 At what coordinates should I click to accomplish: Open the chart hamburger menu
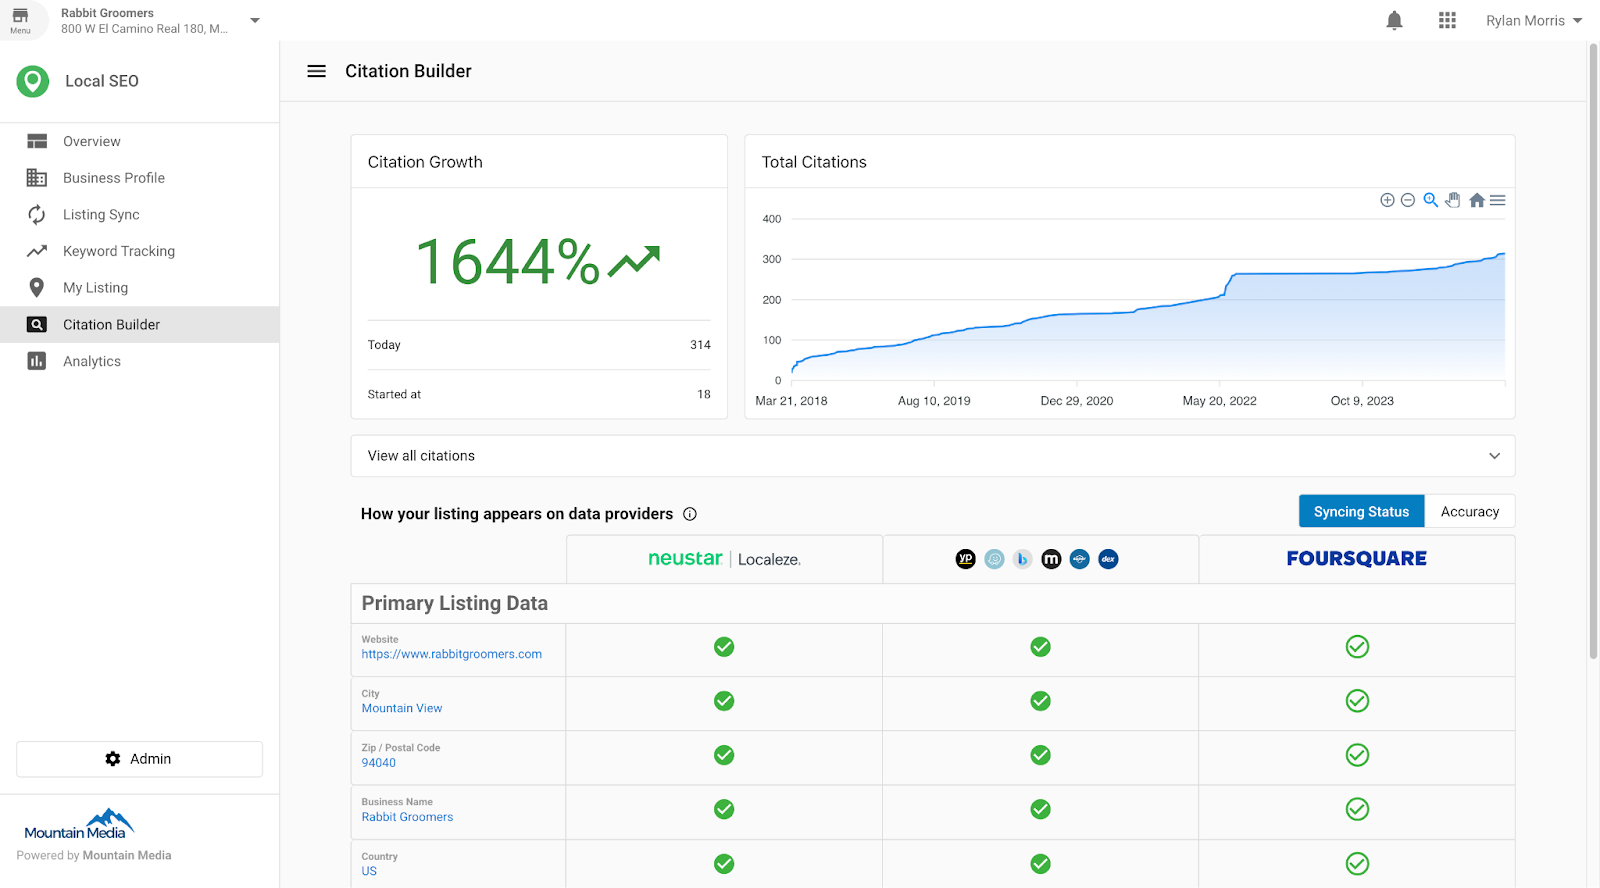[1497, 200]
